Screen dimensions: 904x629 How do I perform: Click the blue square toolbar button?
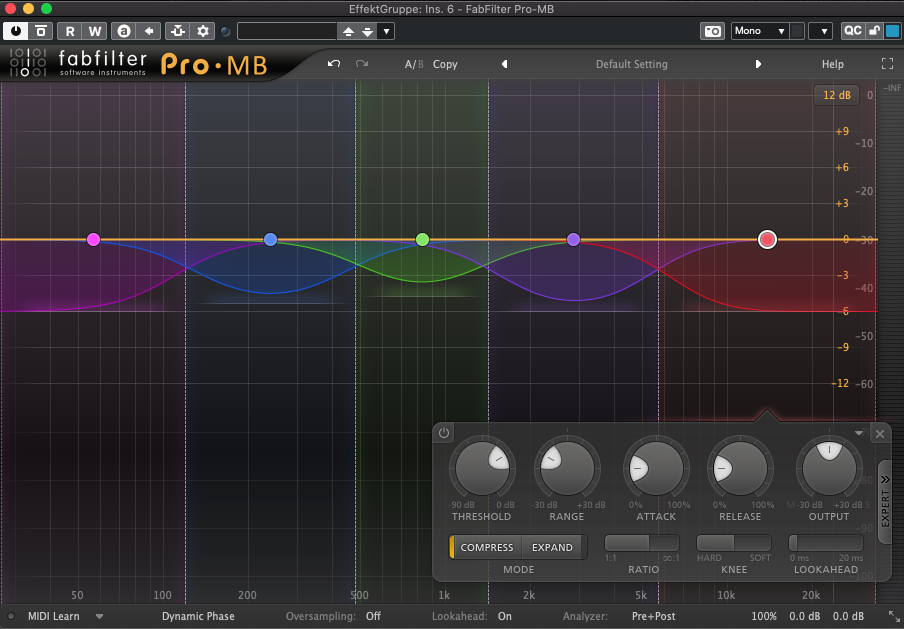tap(892, 31)
